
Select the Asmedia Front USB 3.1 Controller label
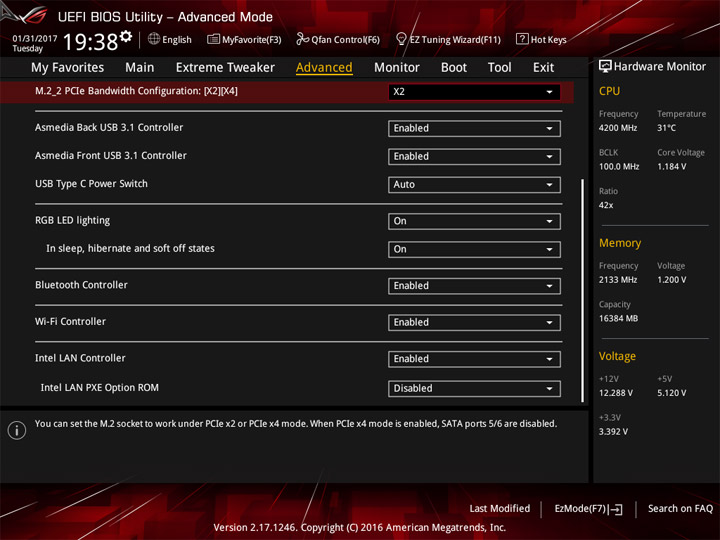tap(111, 156)
